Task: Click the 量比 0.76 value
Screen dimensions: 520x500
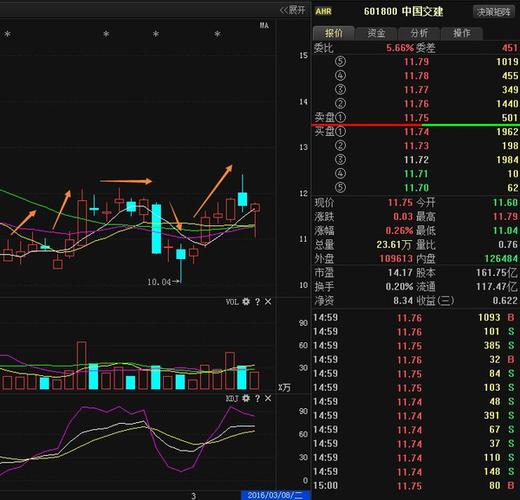Action: (508, 245)
